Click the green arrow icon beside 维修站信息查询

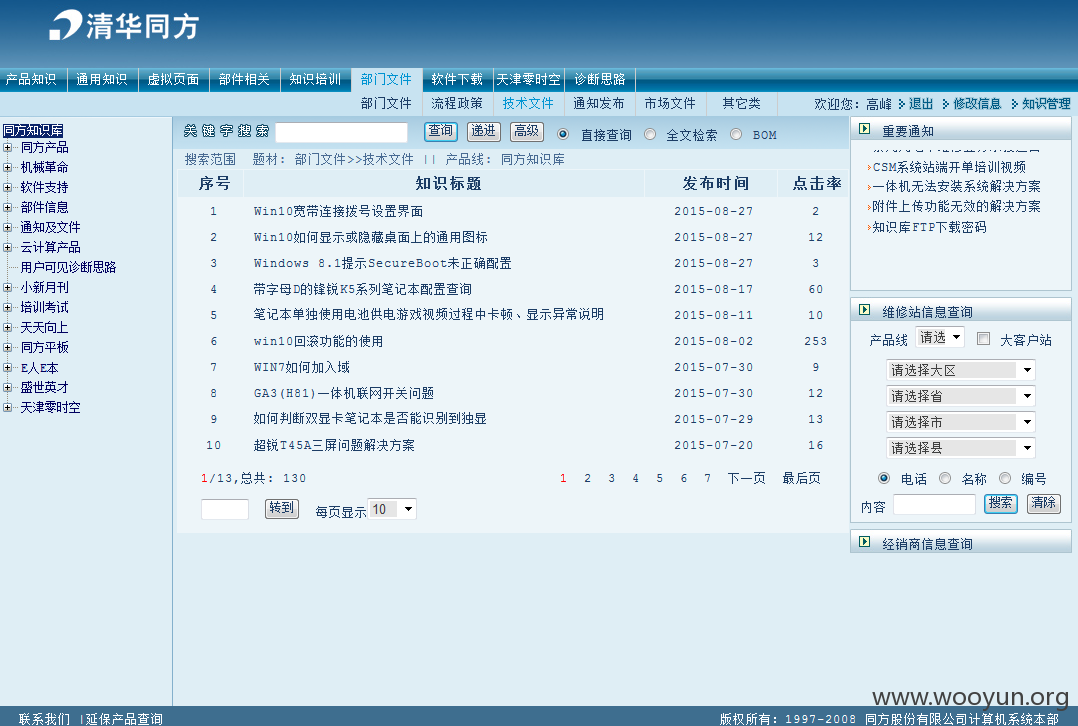(865, 310)
